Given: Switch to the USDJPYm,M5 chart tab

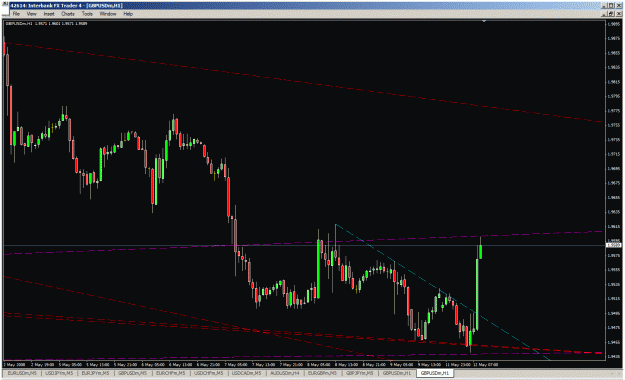Looking at the screenshot, I should coord(59,373).
